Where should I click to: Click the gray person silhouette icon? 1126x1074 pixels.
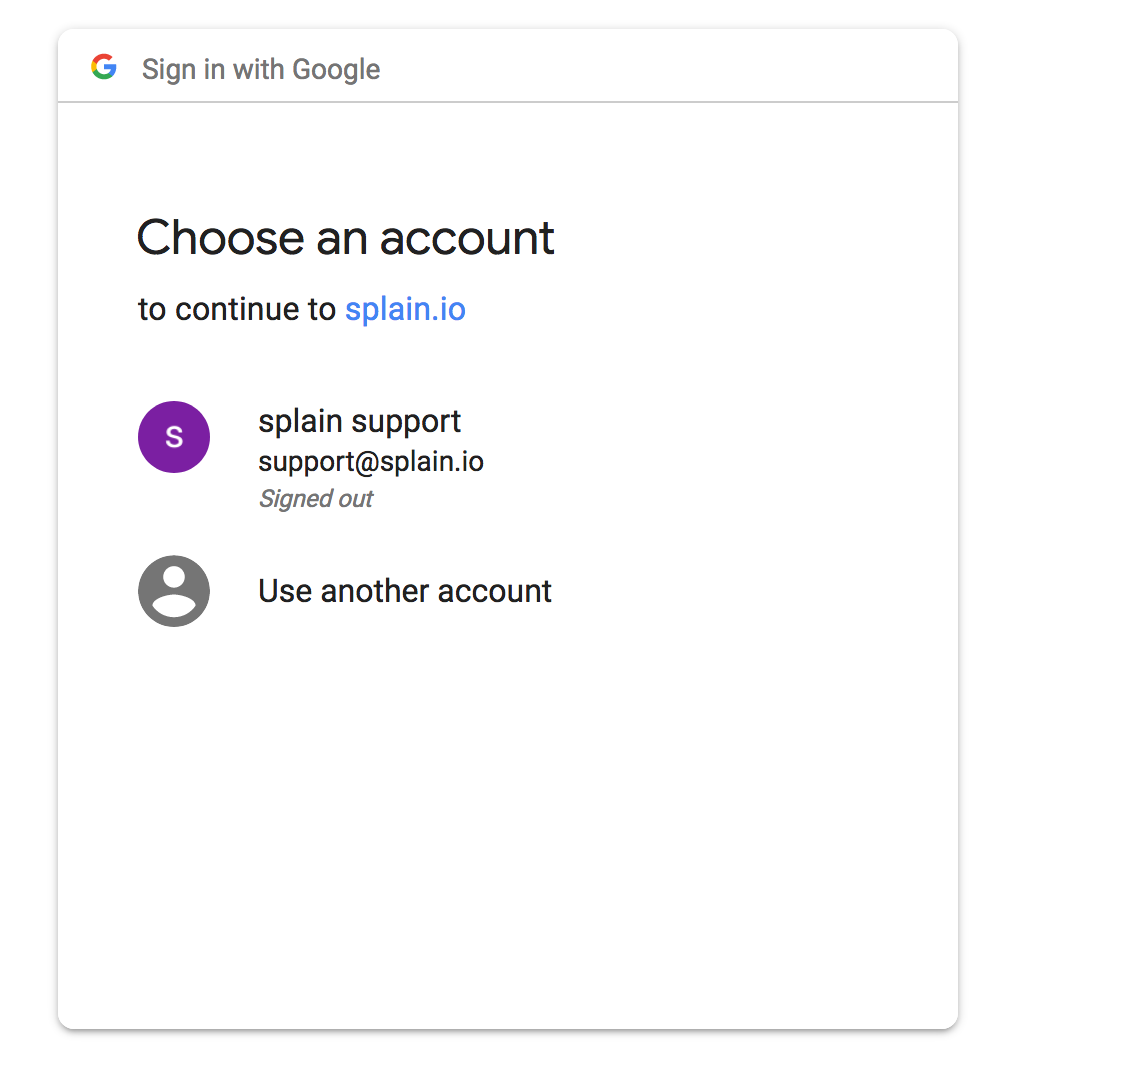point(174,591)
